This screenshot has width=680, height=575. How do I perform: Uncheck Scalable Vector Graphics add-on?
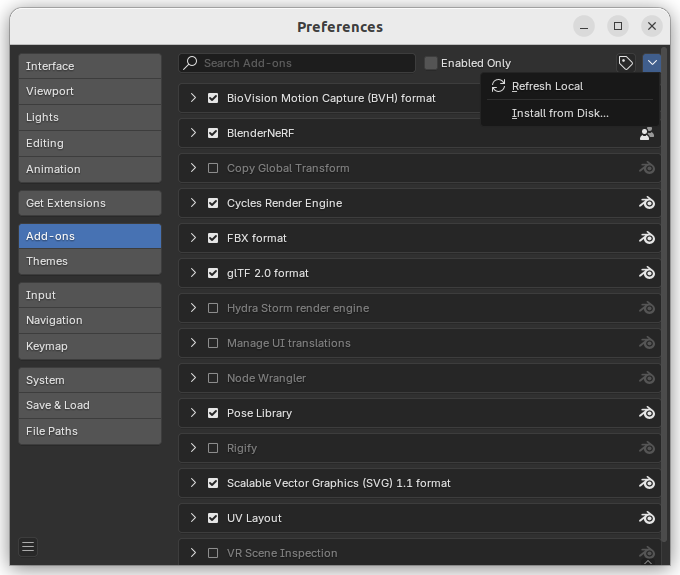(213, 483)
